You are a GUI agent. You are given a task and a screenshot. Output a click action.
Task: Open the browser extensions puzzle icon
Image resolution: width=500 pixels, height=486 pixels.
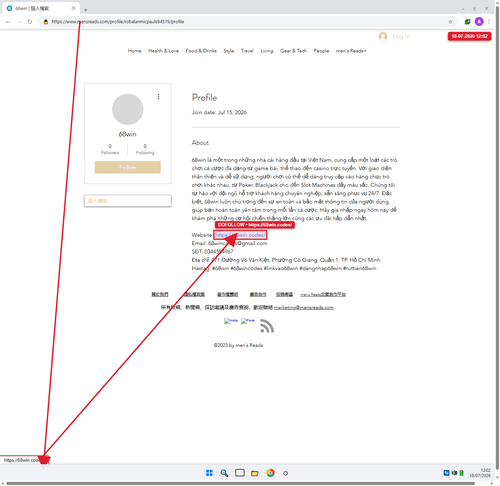coord(468,22)
